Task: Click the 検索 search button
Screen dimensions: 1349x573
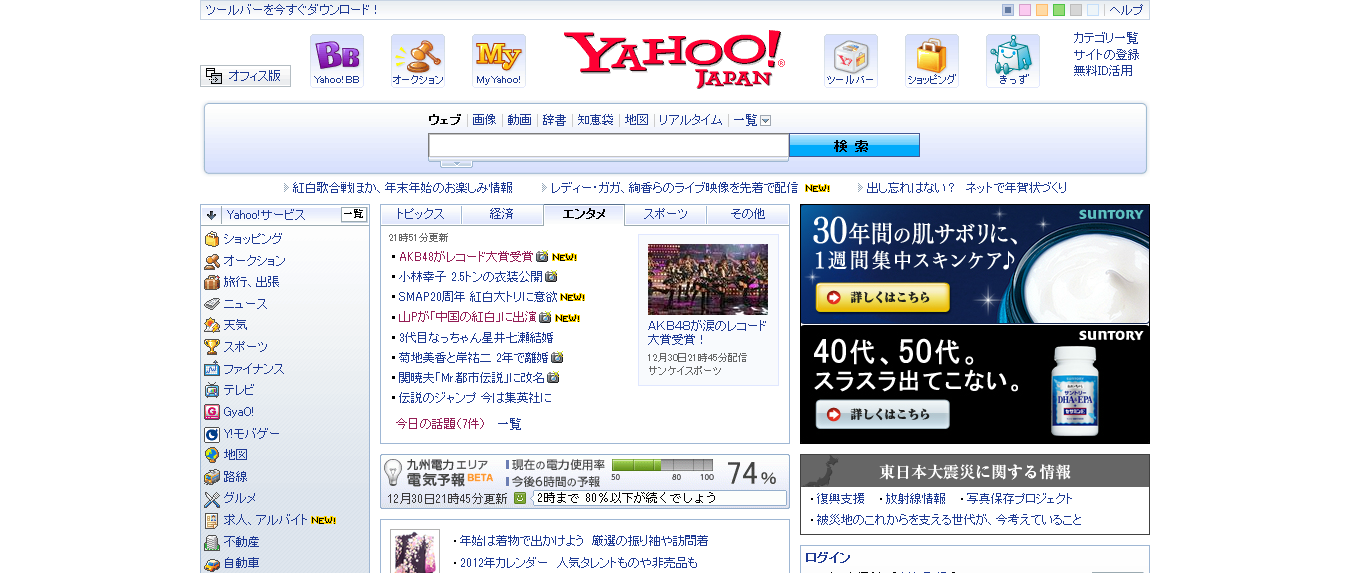Action: pyautogui.click(x=854, y=146)
